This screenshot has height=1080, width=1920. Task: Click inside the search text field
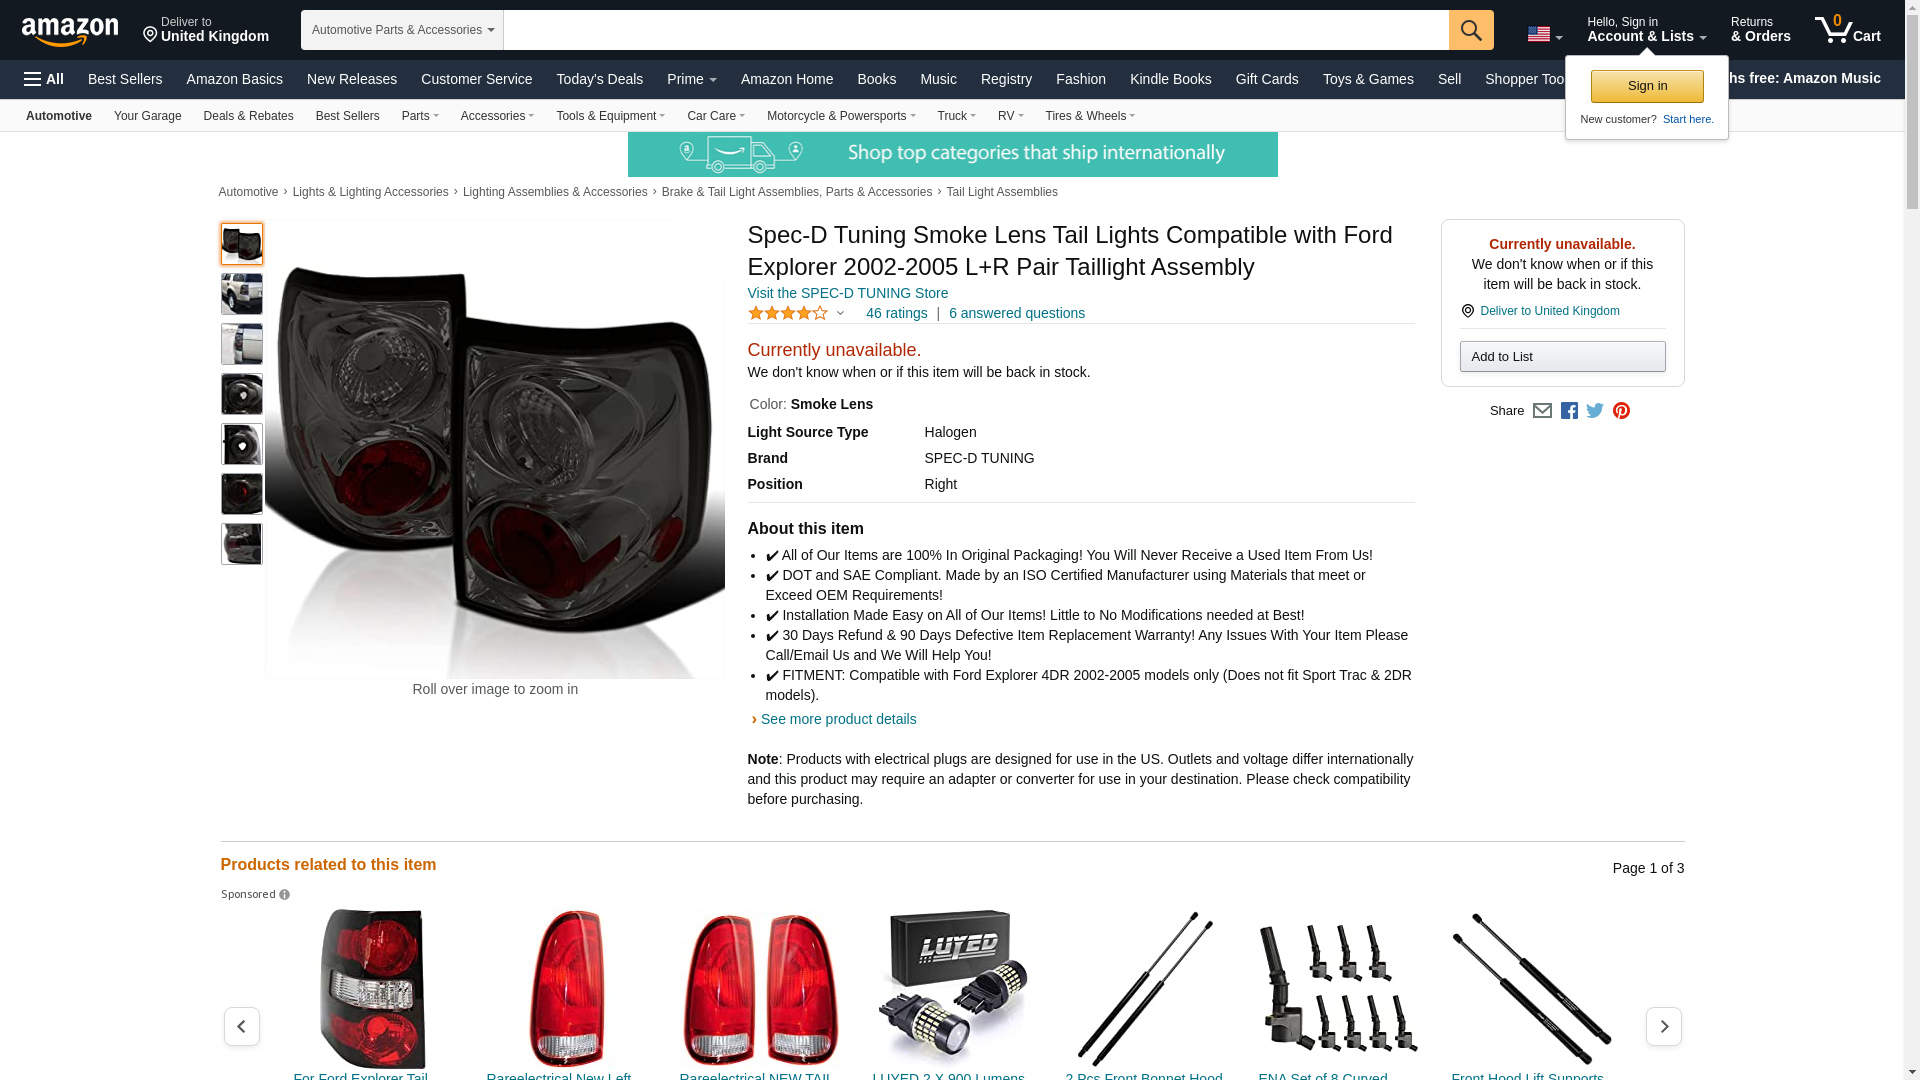click(976, 30)
